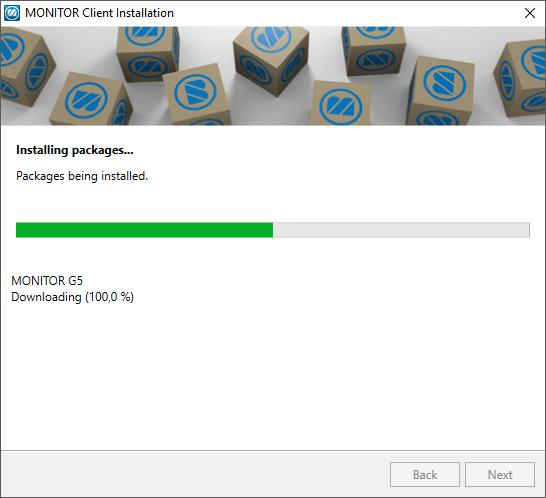This screenshot has height=498, width=546.
Task: Click the upper cube behind the left S-logo cube
Action: (147, 52)
